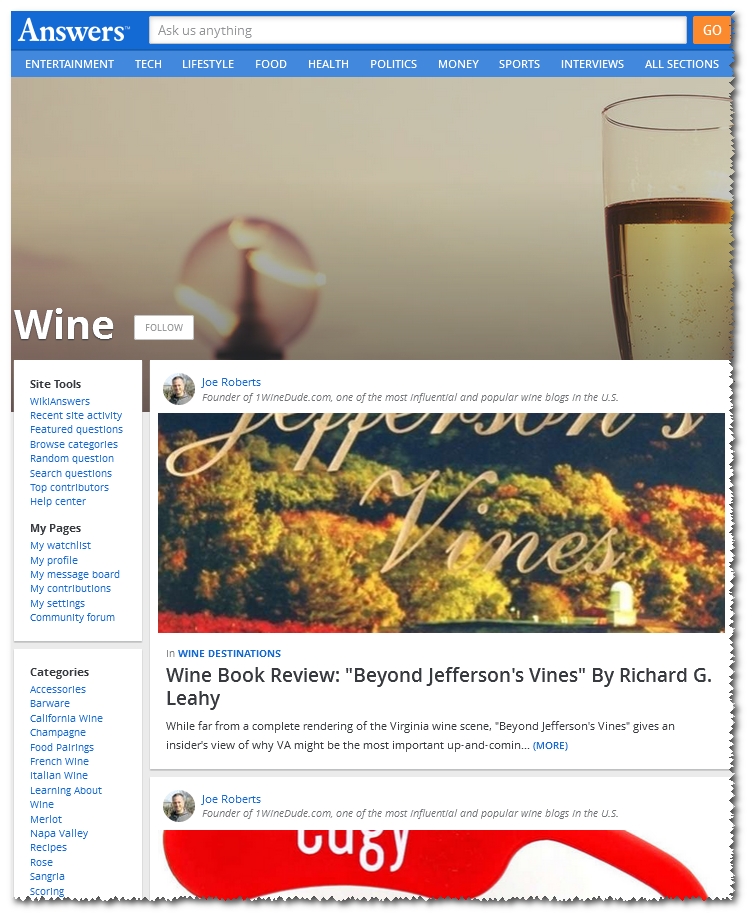Open Wine Book Review article title

point(438,686)
